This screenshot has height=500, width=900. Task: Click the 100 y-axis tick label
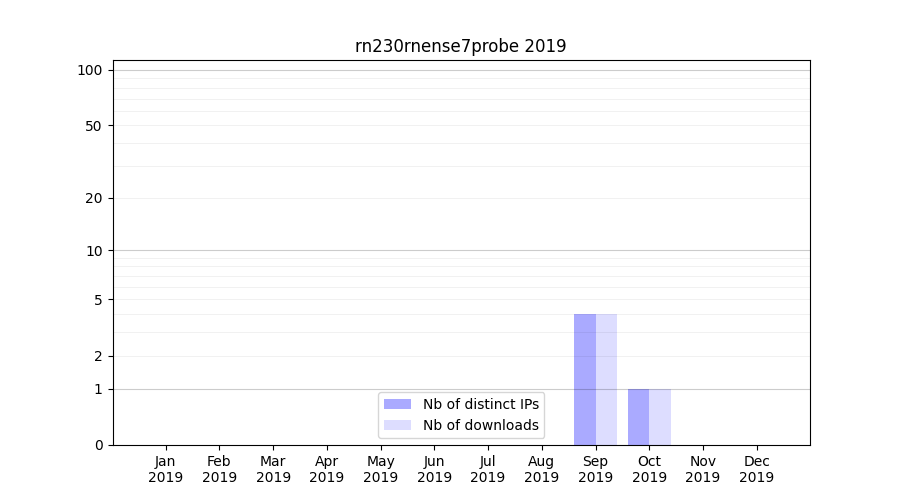(90, 70)
